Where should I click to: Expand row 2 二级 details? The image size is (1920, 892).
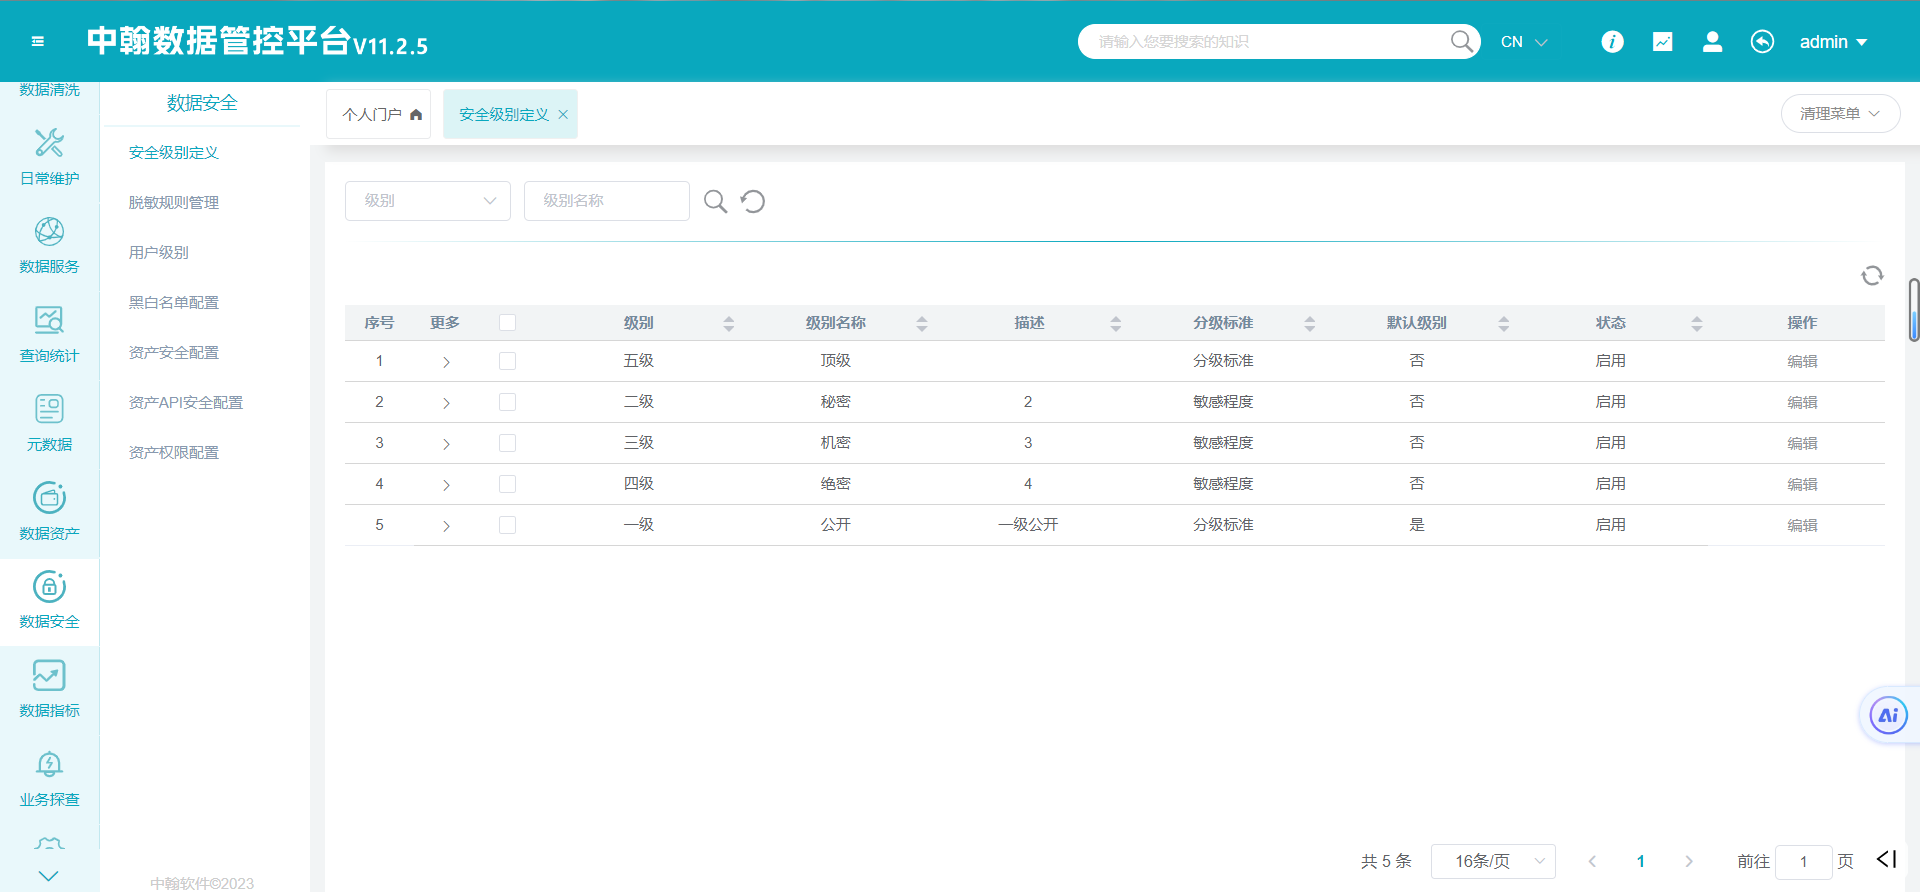[x=446, y=403]
